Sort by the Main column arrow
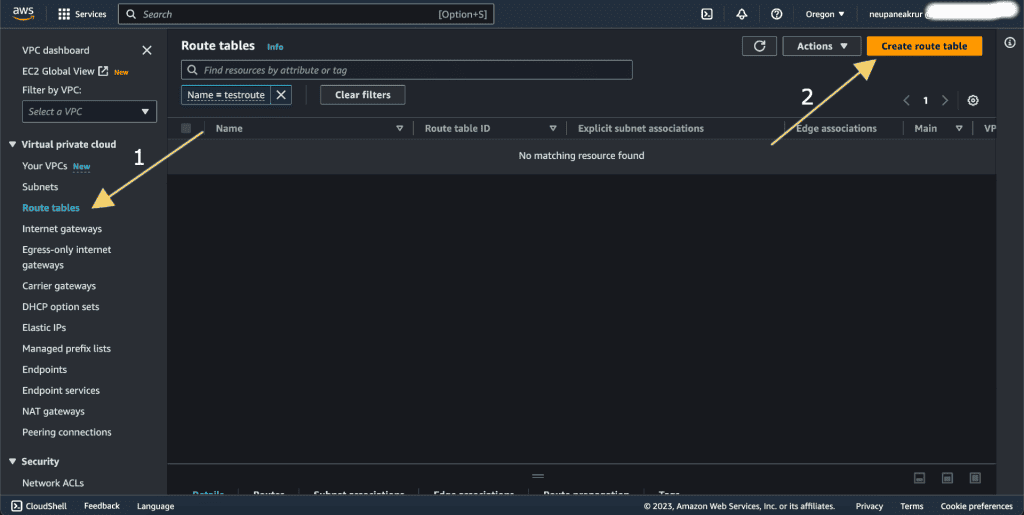Viewport: 1024px width, 515px height. coord(959,129)
